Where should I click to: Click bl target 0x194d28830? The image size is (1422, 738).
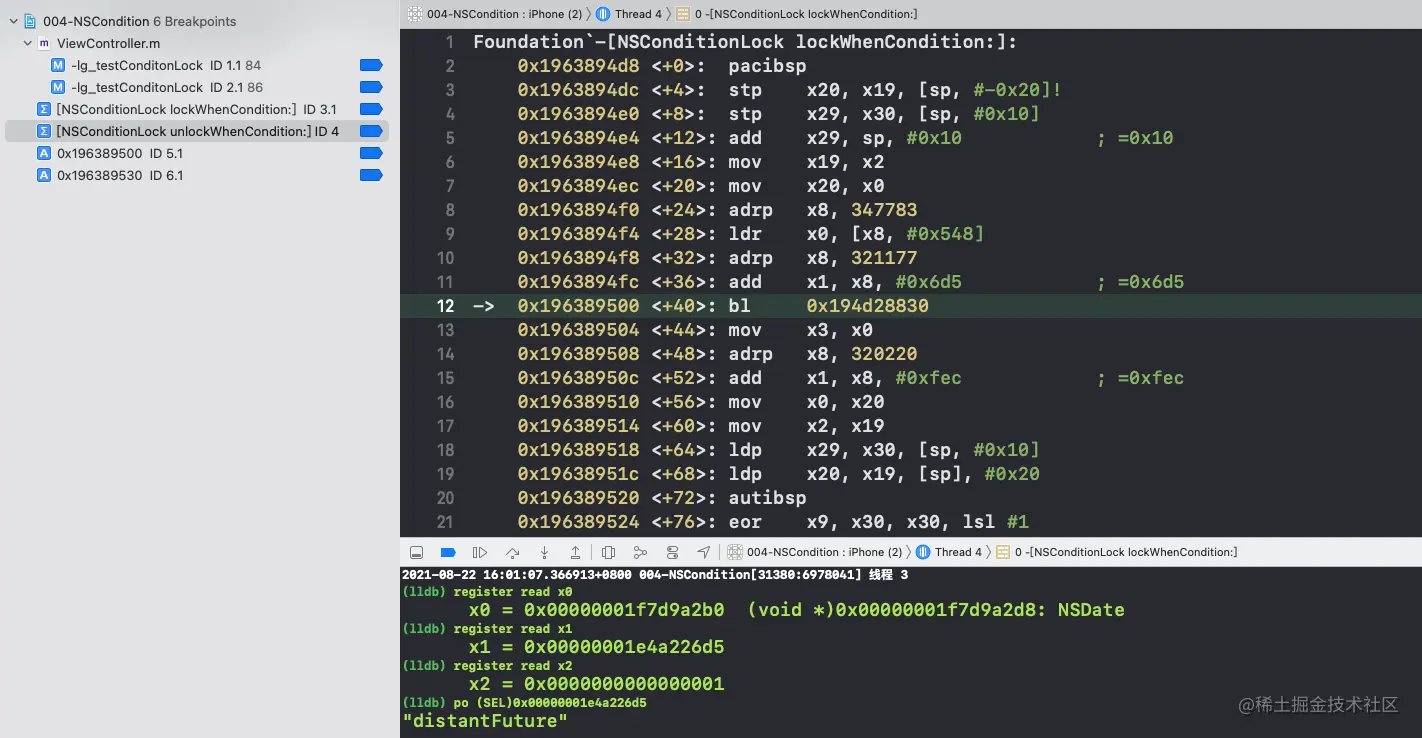click(x=867, y=306)
